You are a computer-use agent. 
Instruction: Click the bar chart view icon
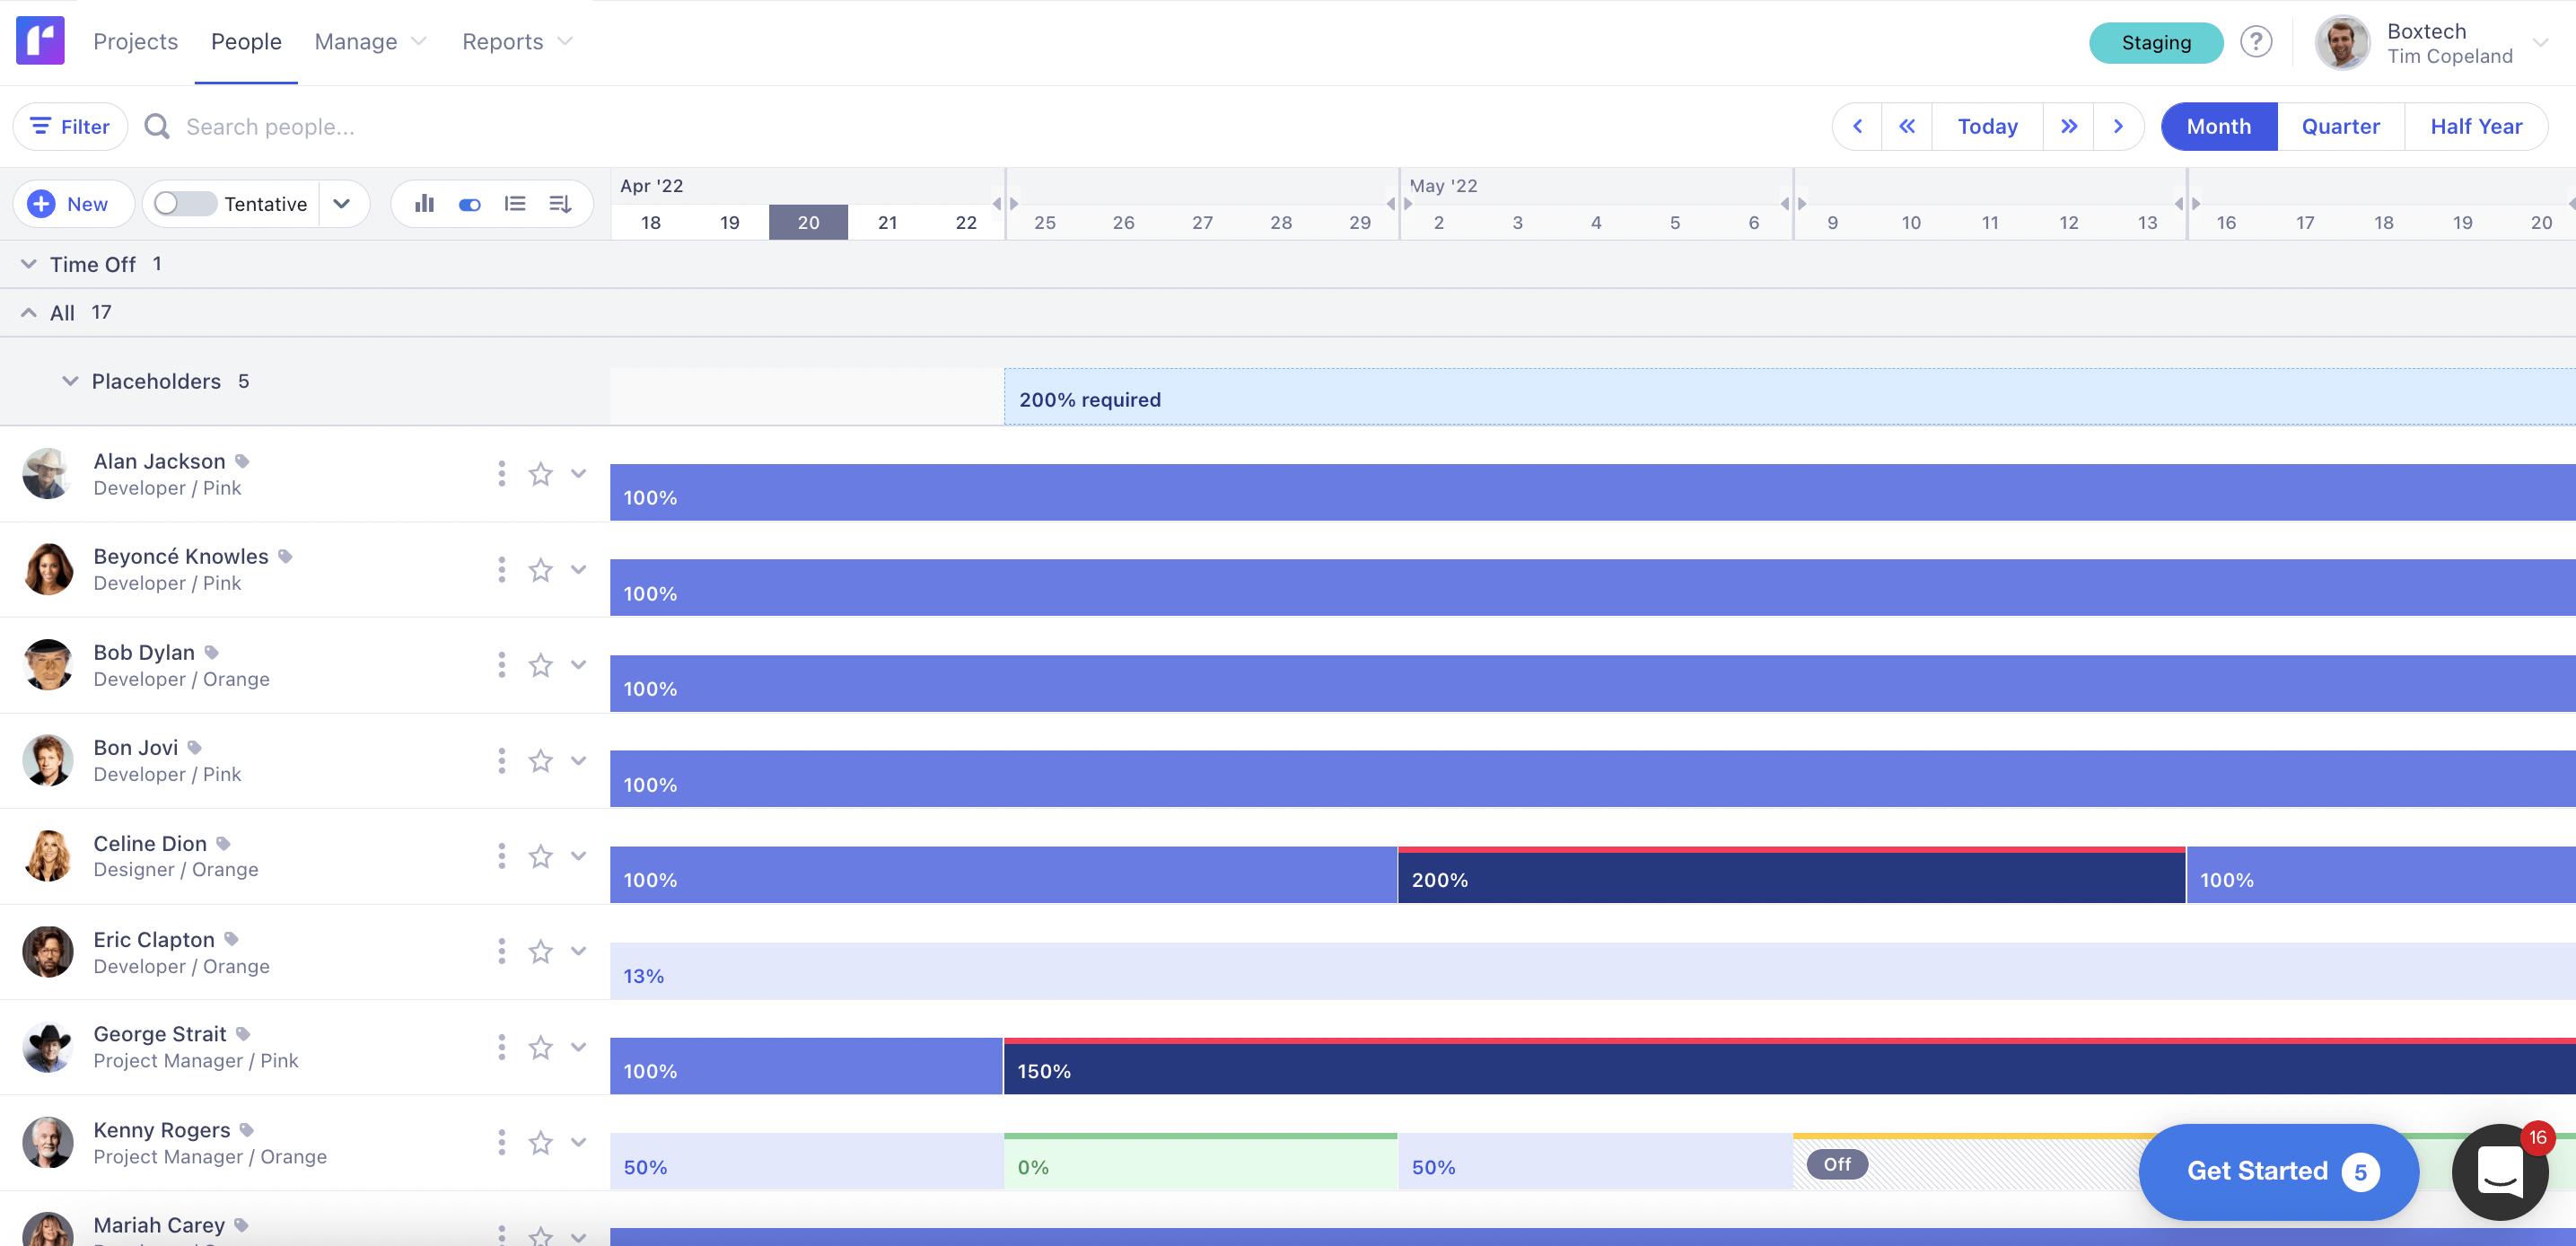424,204
